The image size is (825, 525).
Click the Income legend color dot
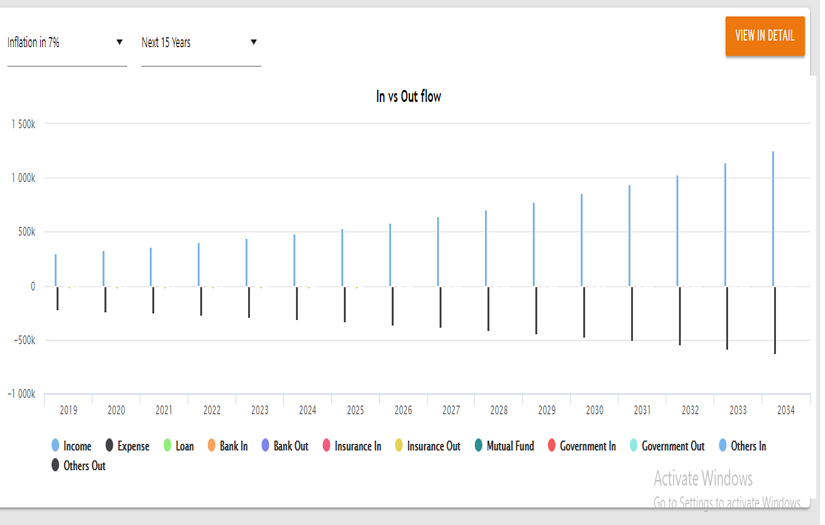pos(56,446)
